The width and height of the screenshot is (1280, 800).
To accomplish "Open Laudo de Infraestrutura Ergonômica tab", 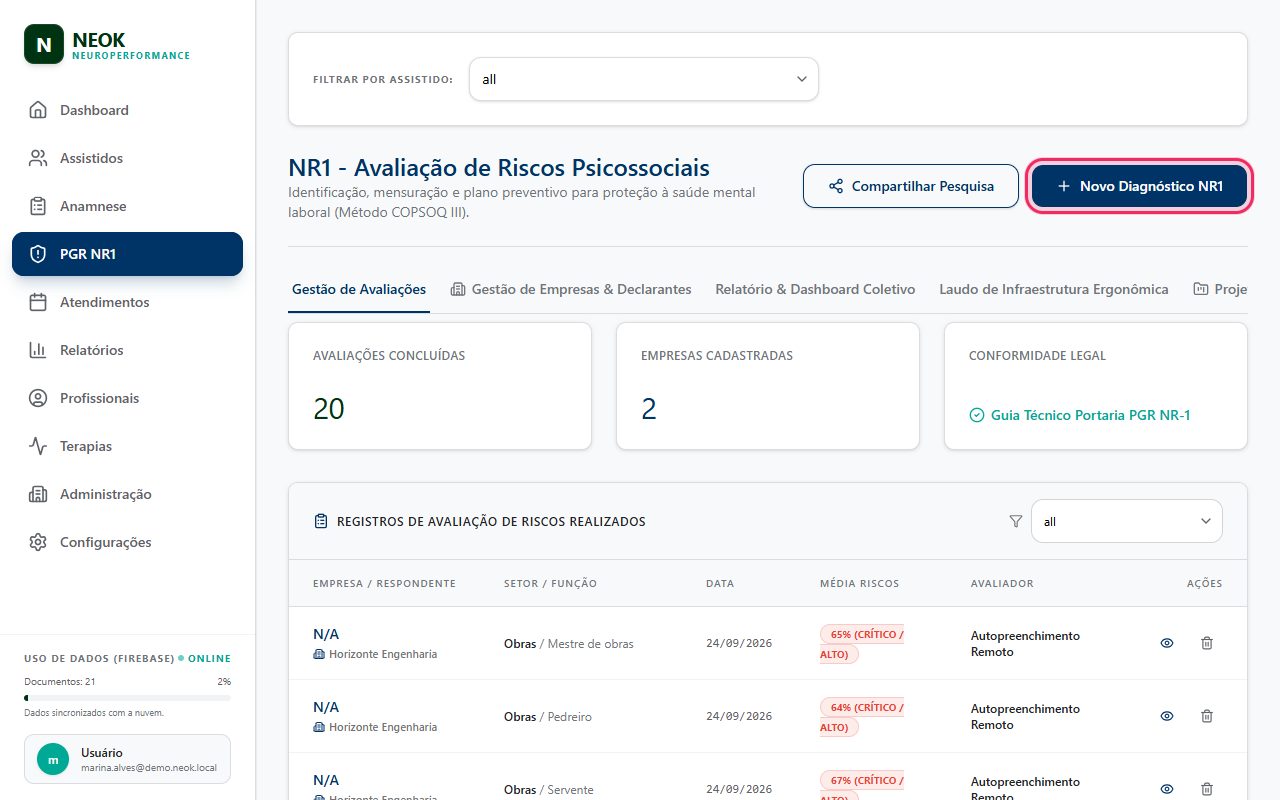I will (1054, 289).
